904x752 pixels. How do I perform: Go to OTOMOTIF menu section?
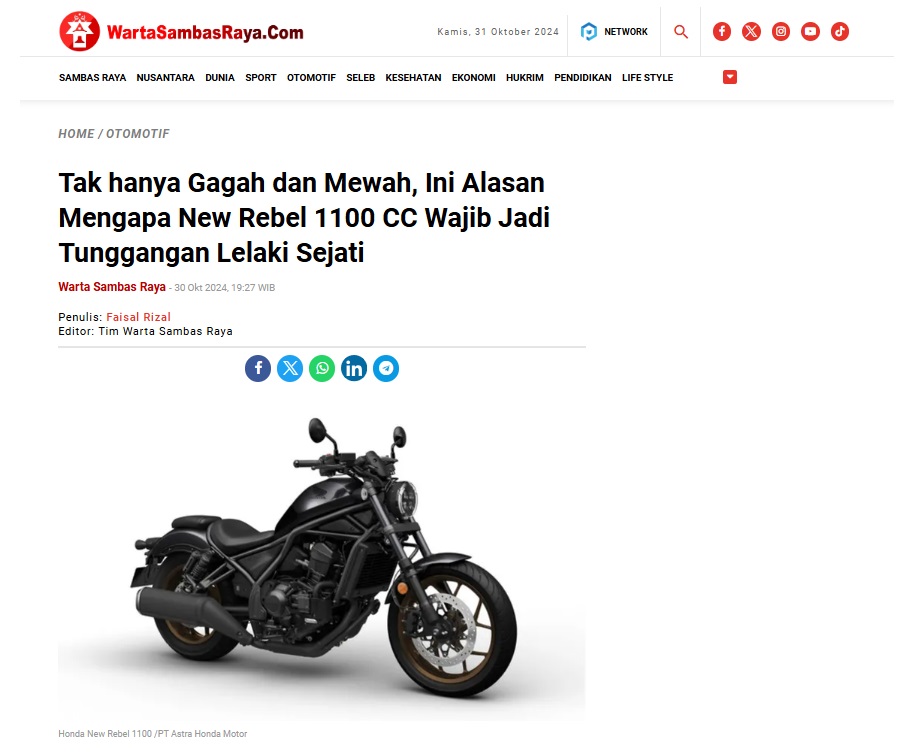pos(311,77)
